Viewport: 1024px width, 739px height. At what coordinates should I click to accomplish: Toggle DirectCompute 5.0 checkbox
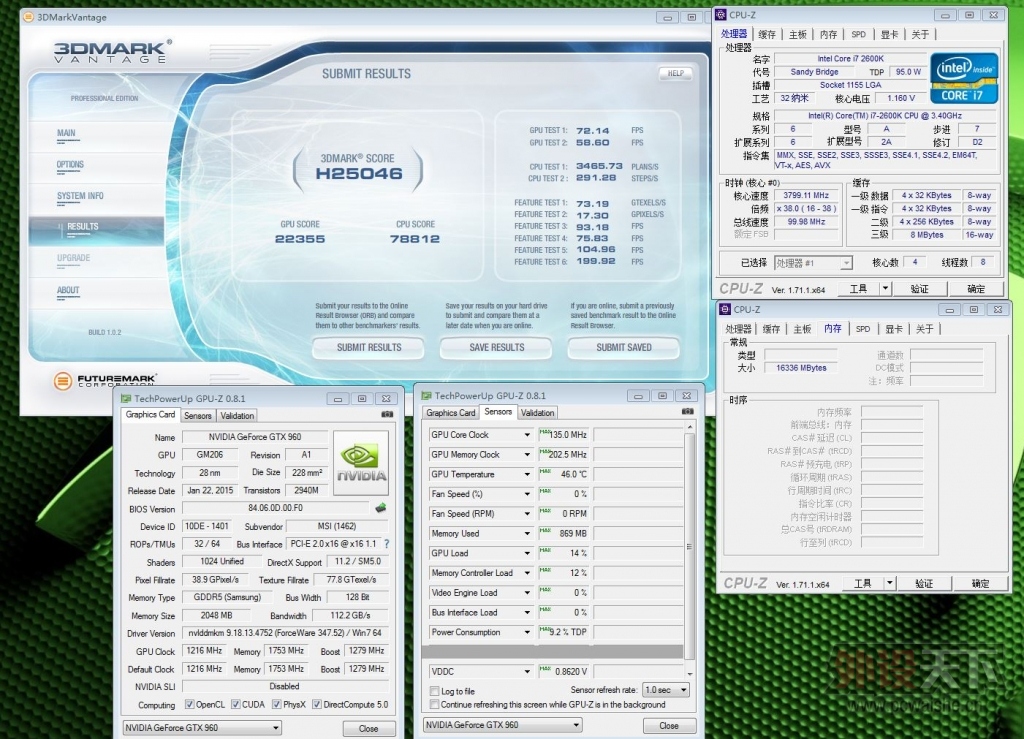(x=317, y=704)
